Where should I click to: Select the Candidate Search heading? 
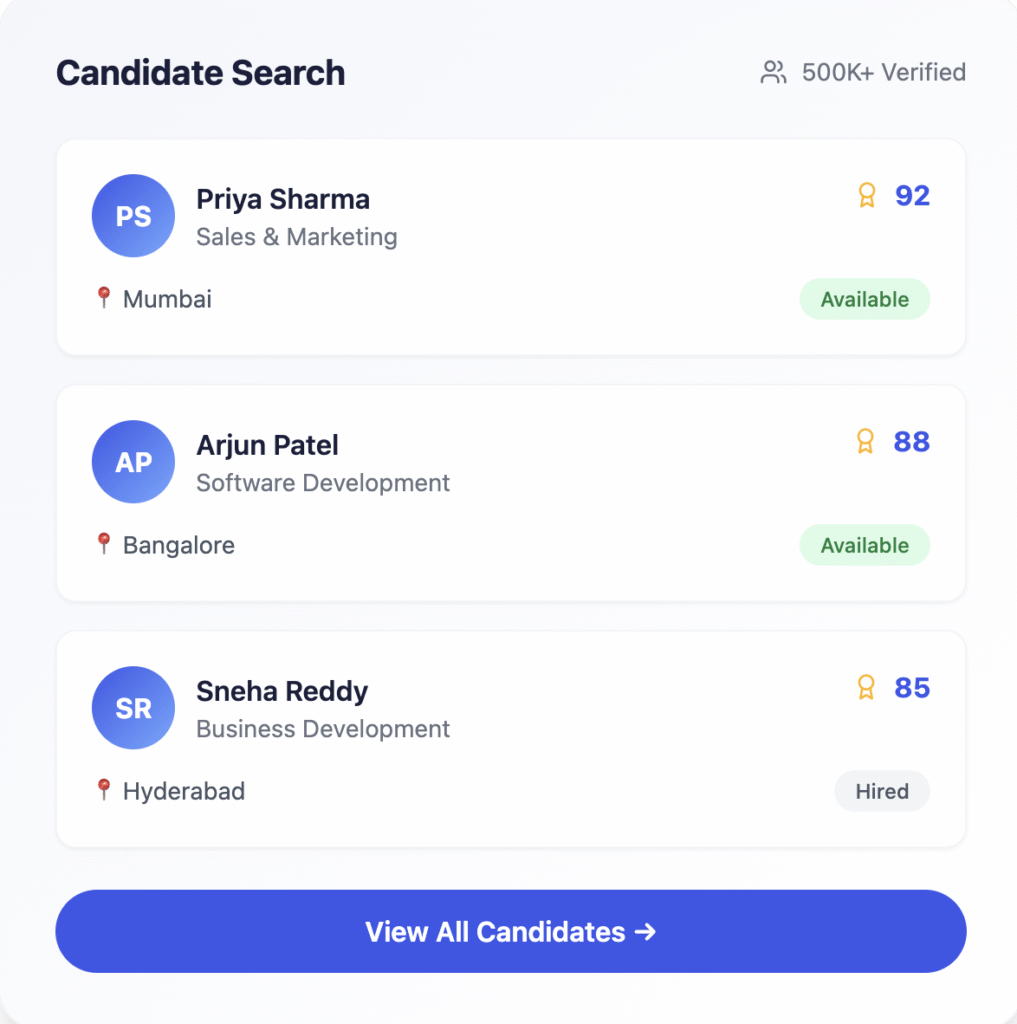coord(200,73)
